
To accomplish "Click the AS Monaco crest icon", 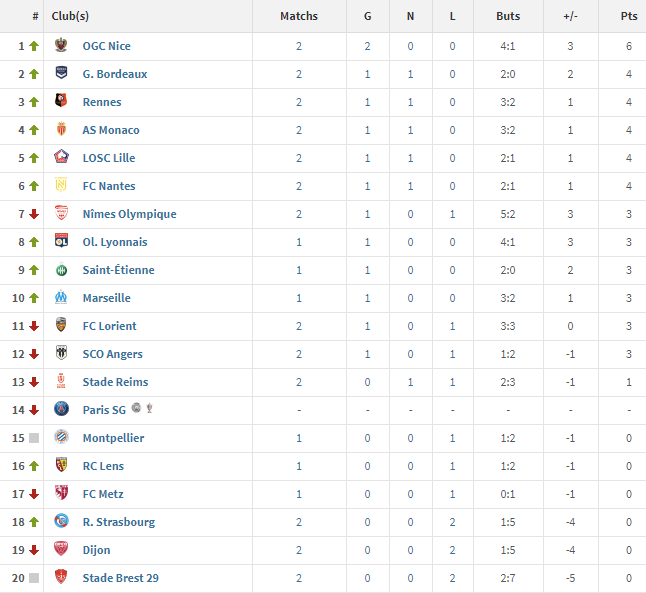I will 61,129.
